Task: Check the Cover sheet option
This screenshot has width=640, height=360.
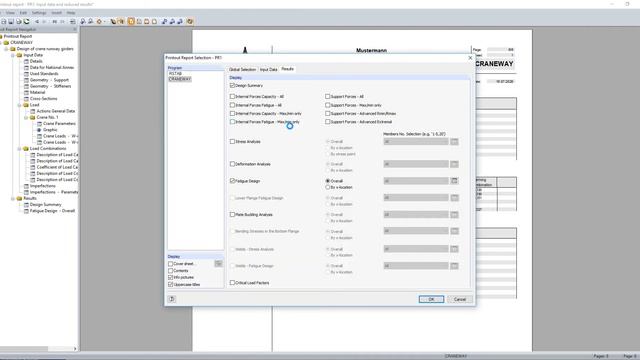Action: 171,264
